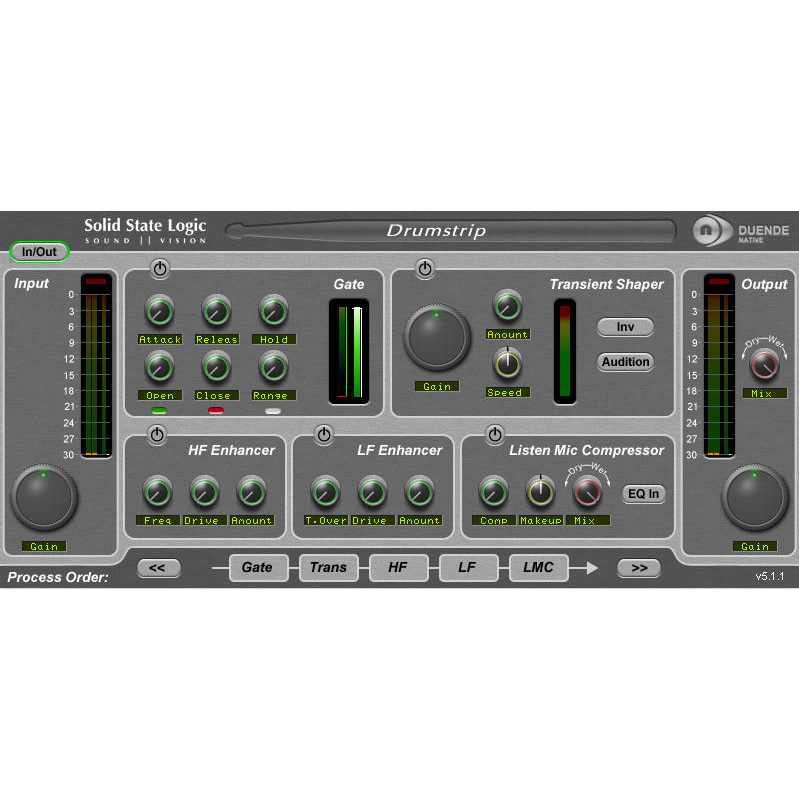Image resolution: width=799 pixels, height=799 pixels.
Task: Toggle the Transient Shaper power button
Action: (425, 269)
